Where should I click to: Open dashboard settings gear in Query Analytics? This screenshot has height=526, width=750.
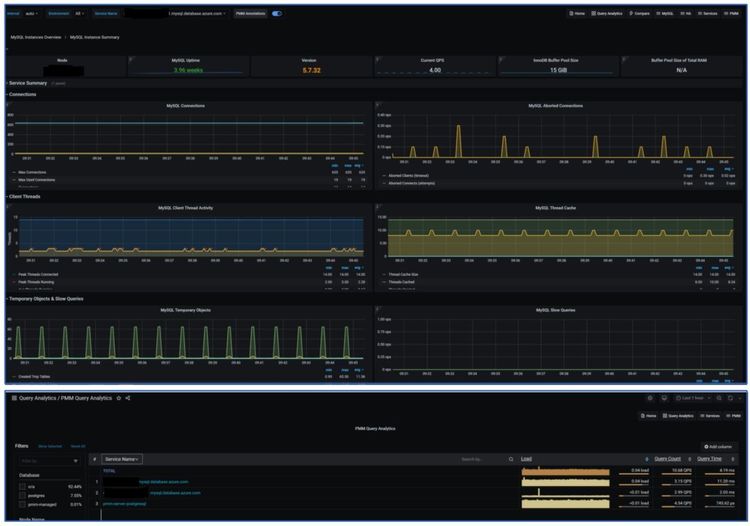[650, 398]
